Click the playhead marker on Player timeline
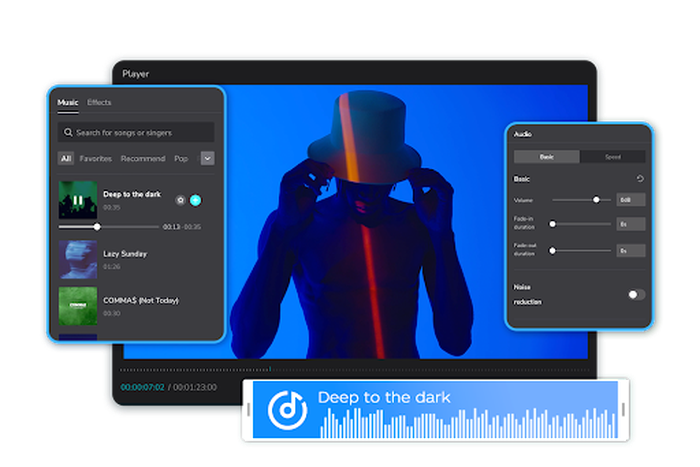This screenshot has width=700, height=467. coord(270,369)
